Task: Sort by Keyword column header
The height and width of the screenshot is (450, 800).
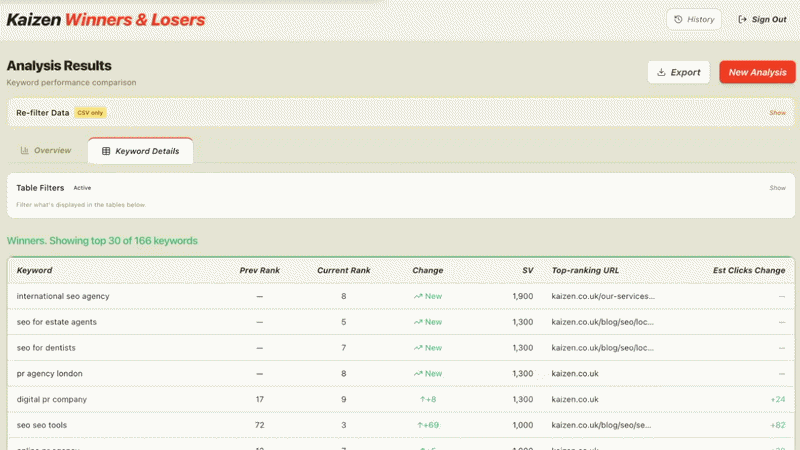Action: 34,270
